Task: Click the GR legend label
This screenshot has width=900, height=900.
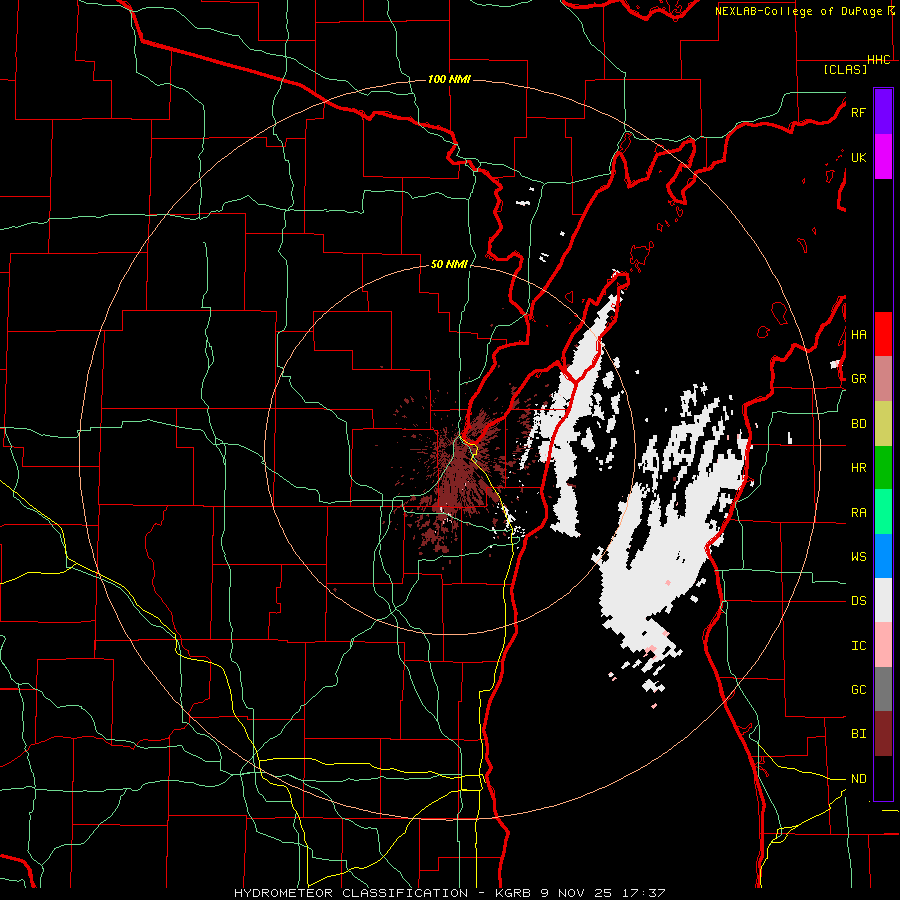Action: tap(858, 379)
